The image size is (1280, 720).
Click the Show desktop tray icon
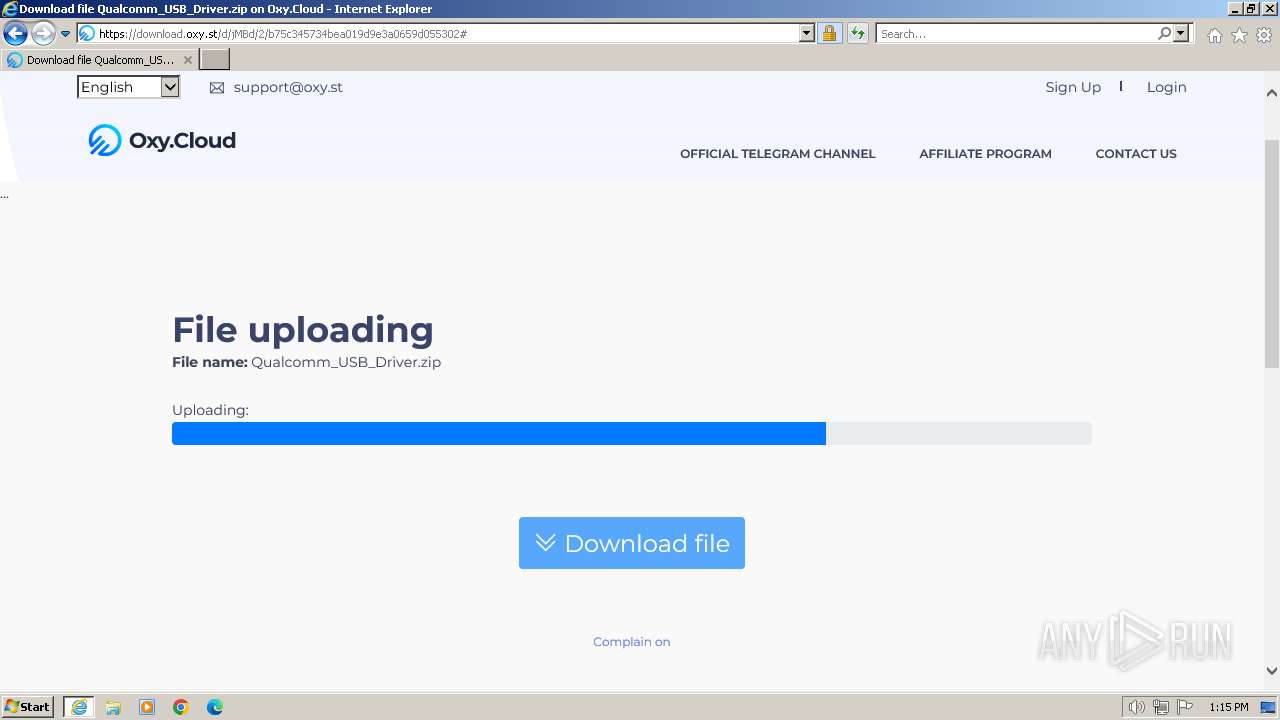[x=1268, y=707]
